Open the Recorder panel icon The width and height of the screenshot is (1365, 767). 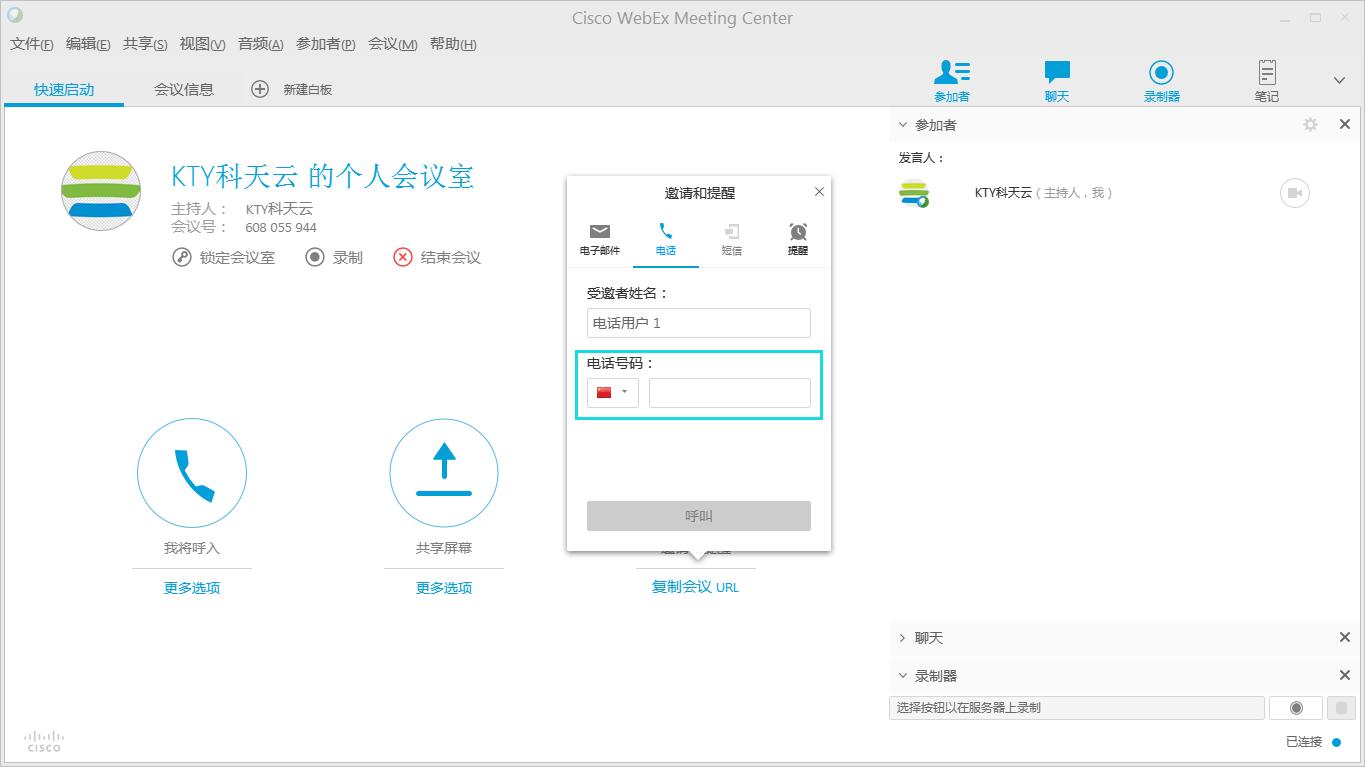click(1162, 81)
